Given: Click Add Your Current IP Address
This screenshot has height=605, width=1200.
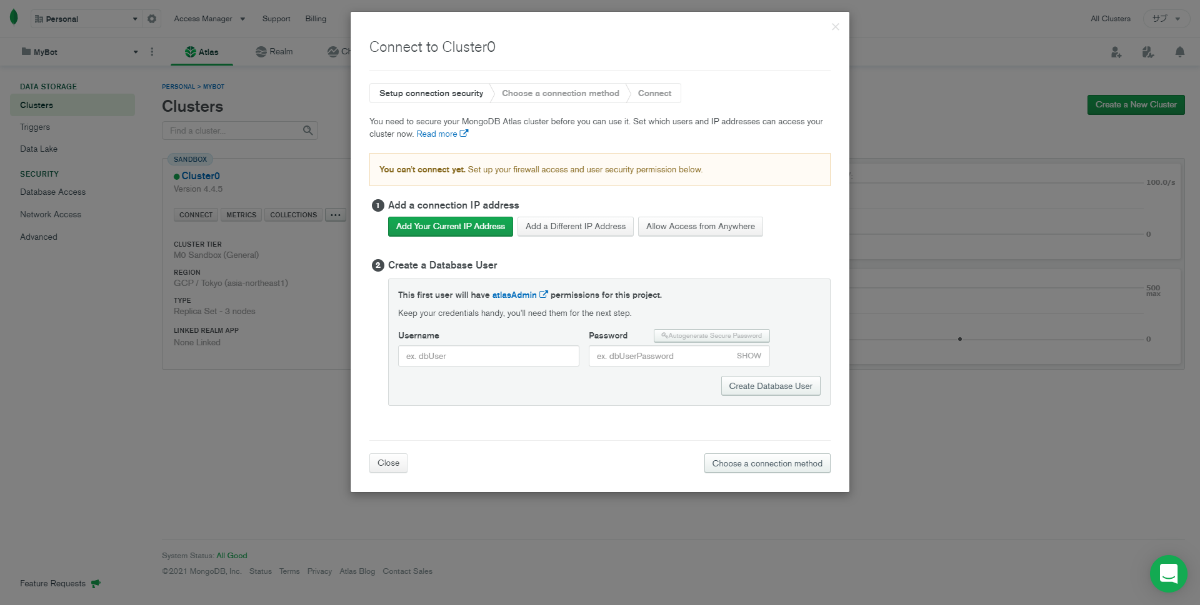Looking at the screenshot, I should point(450,226).
